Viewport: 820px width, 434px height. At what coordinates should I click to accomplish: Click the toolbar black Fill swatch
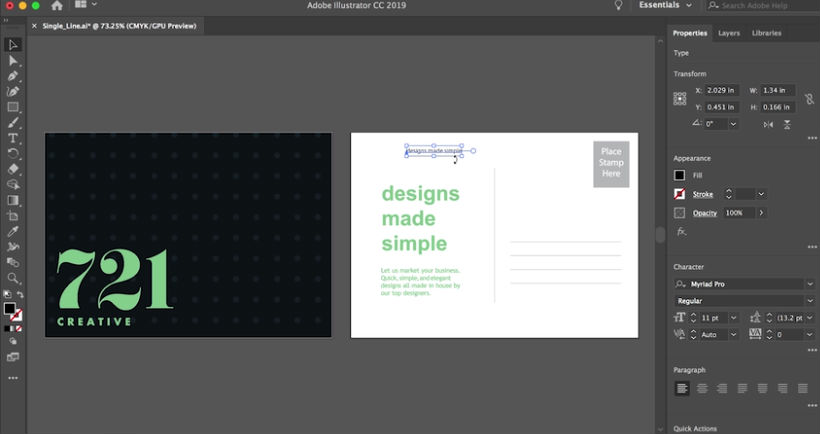click(x=9, y=309)
